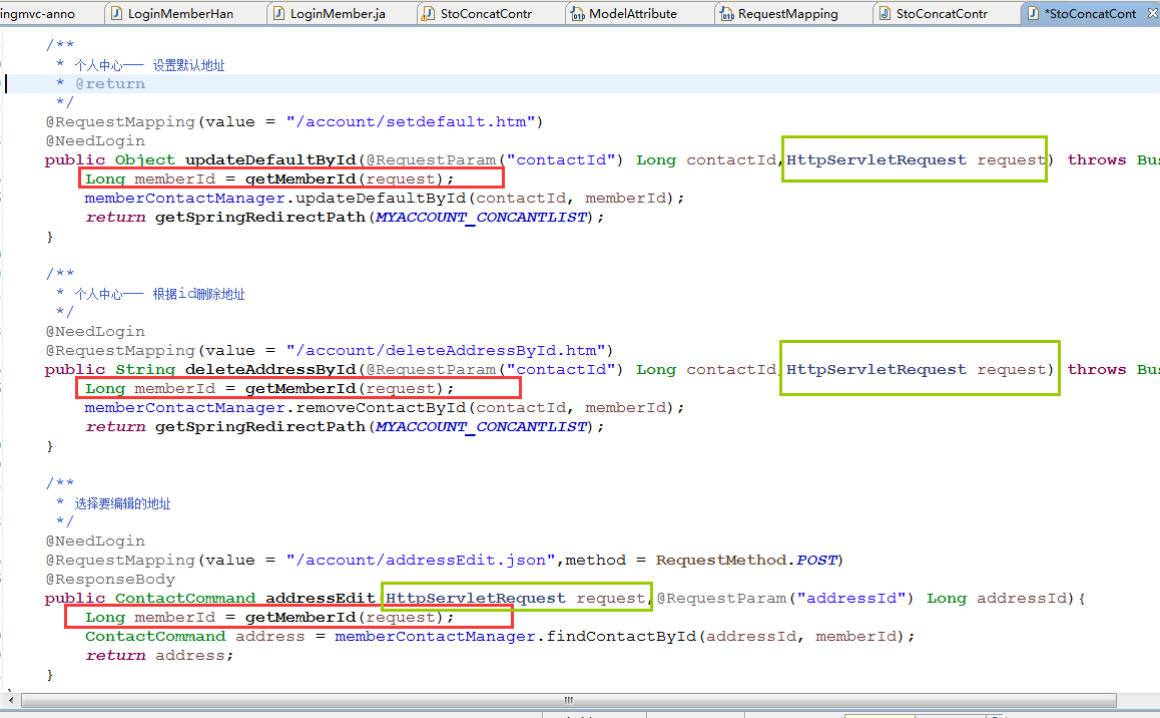Image resolution: width=1160 pixels, height=718 pixels.
Task: Click the comment 个人中心—— 根据id删除地址
Action: (160, 294)
